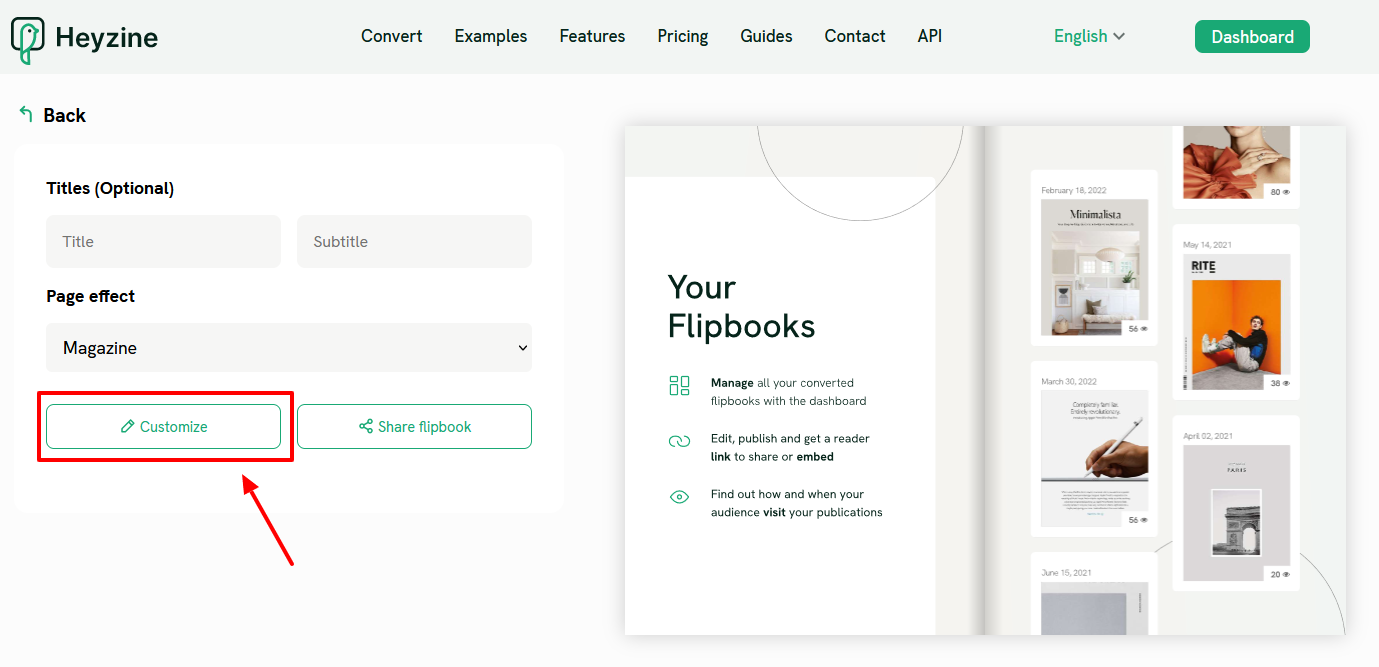Click the 38 views counter
The width and height of the screenshot is (1379, 667).
(x=1279, y=383)
